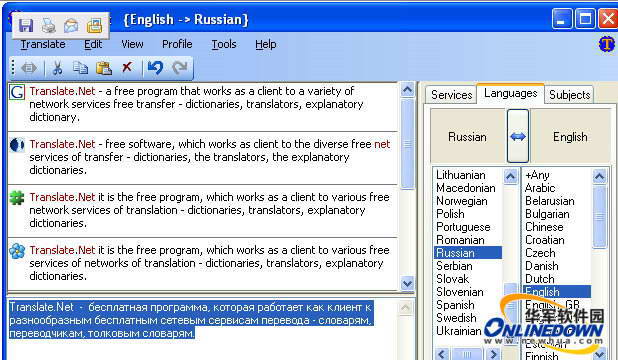The width and height of the screenshot is (618, 360).
Task: Click the yellow icon next to the email icon
Action: click(94, 26)
